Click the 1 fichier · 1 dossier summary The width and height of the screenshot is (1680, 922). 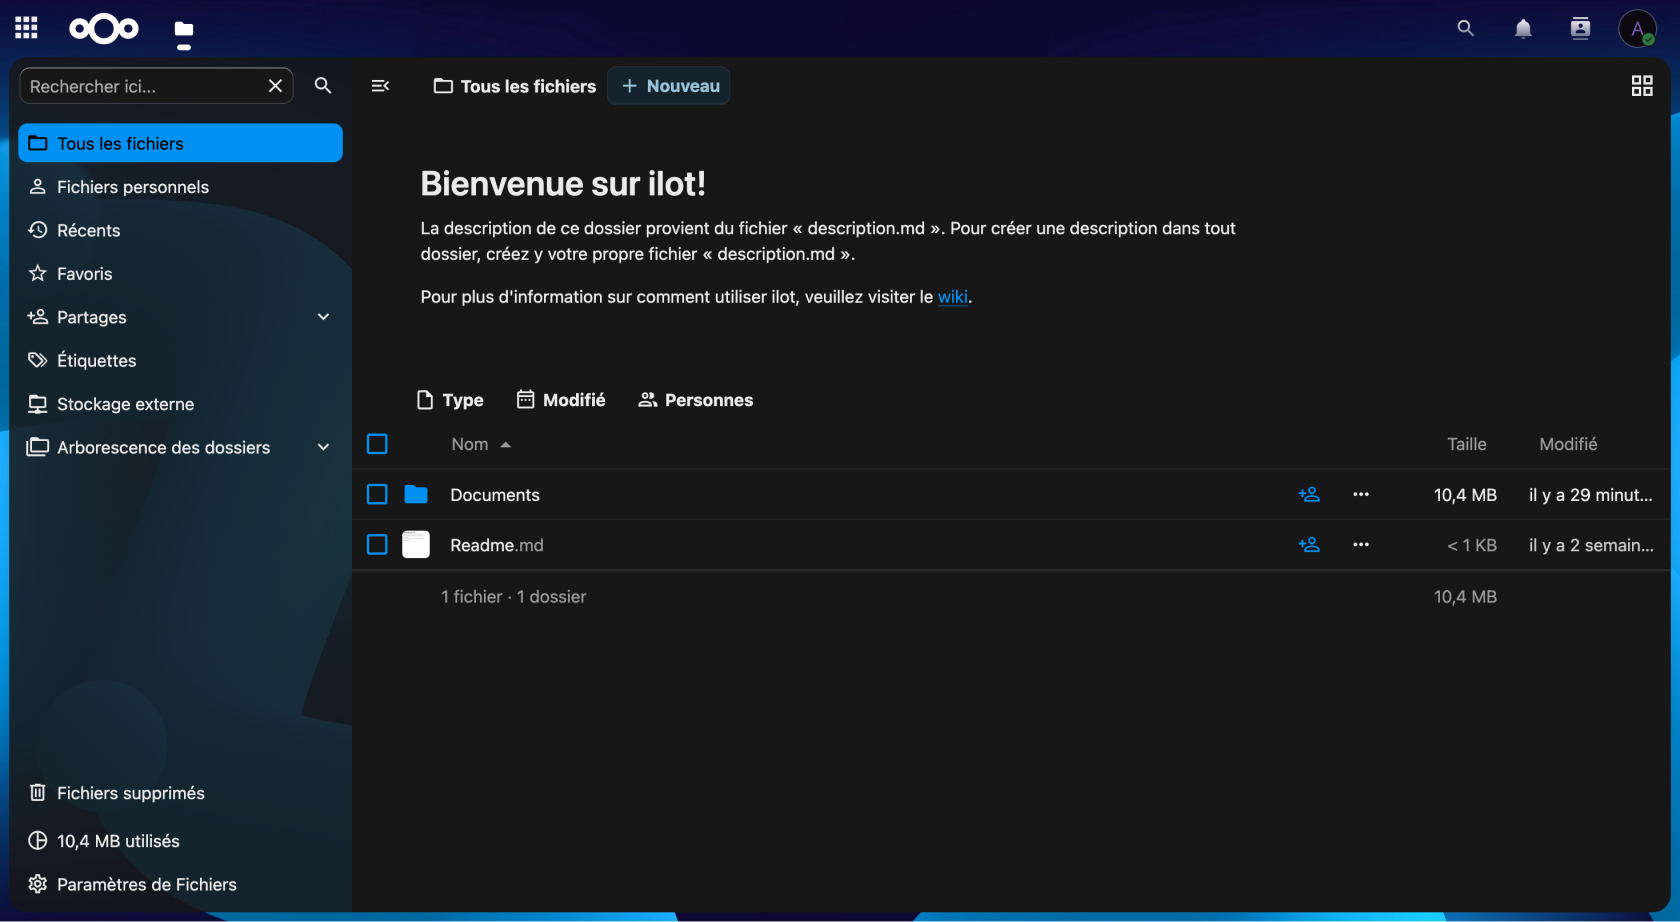pos(514,597)
